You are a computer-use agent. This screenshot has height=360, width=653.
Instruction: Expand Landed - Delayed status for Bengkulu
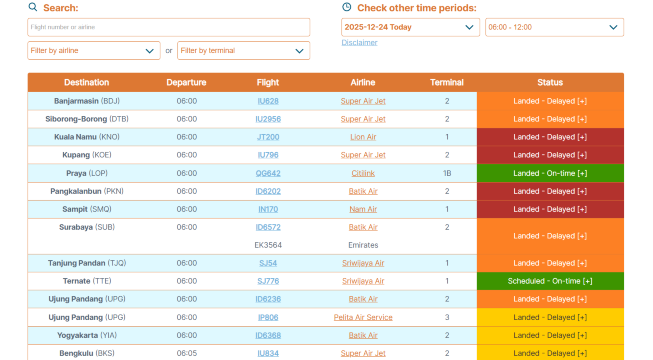tap(550, 352)
